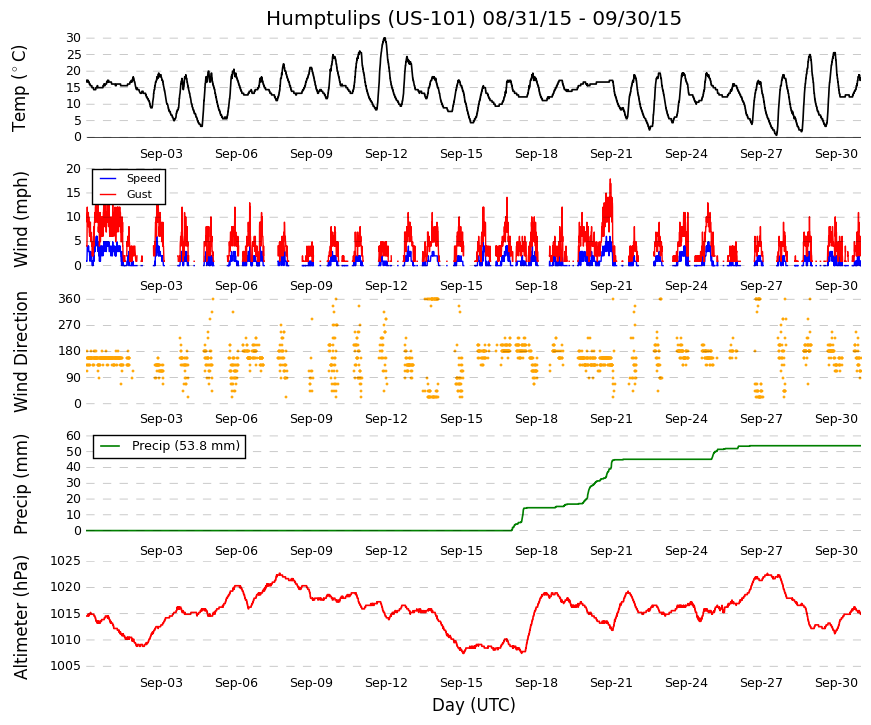The width and height of the screenshot is (871, 725).
Task: Click the Sep-18 tick under precipitation chart
Action: (x=536, y=551)
